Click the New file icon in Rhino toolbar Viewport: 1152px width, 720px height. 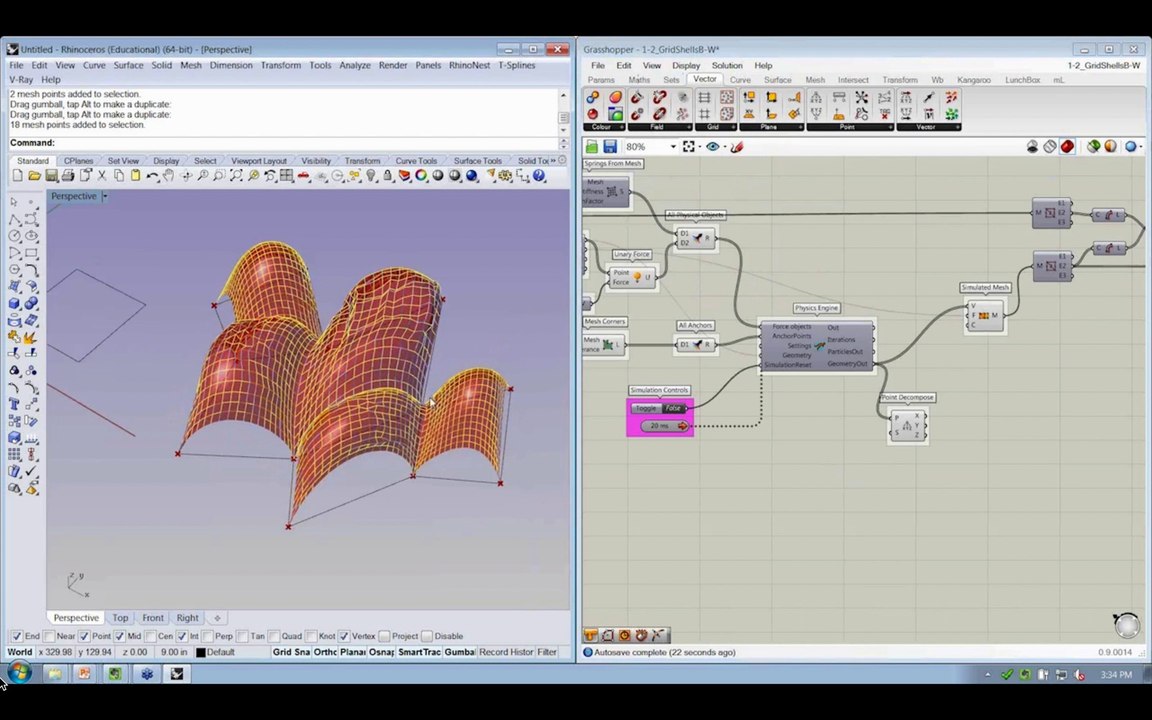17,176
